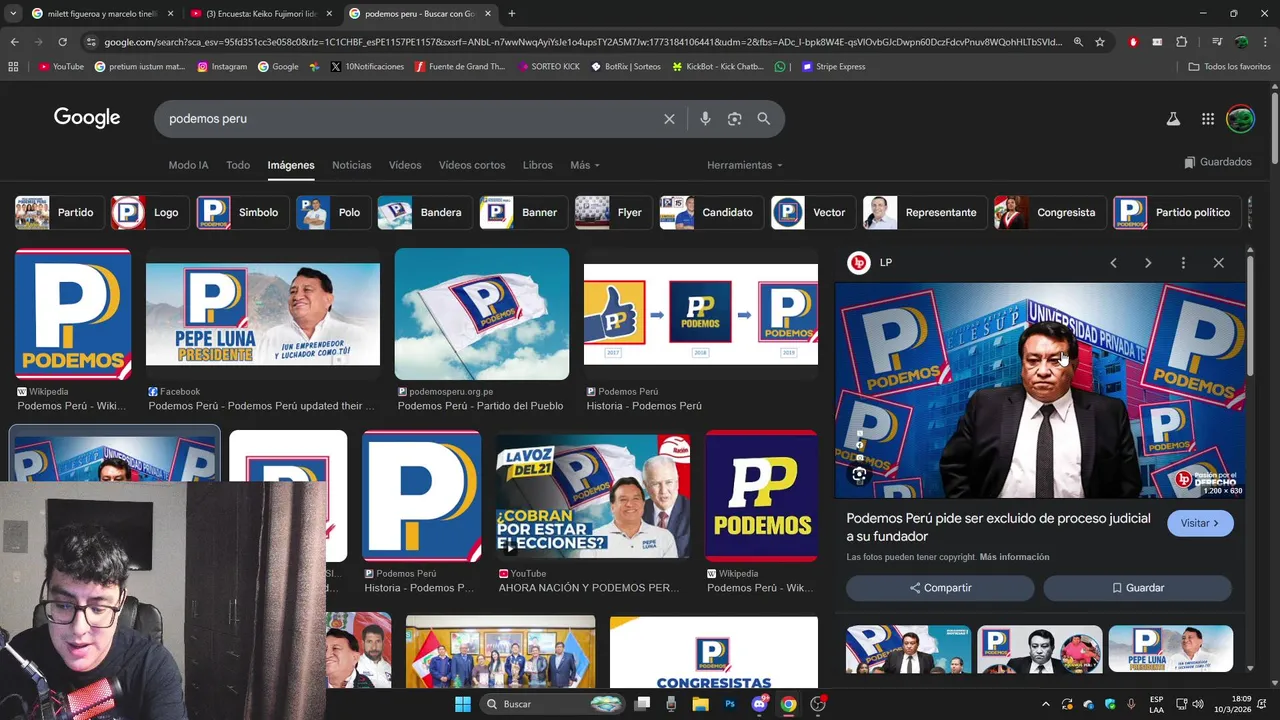Open the Windows Start menu
The height and width of the screenshot is (720, 1280).
click(x=463, y=704)
